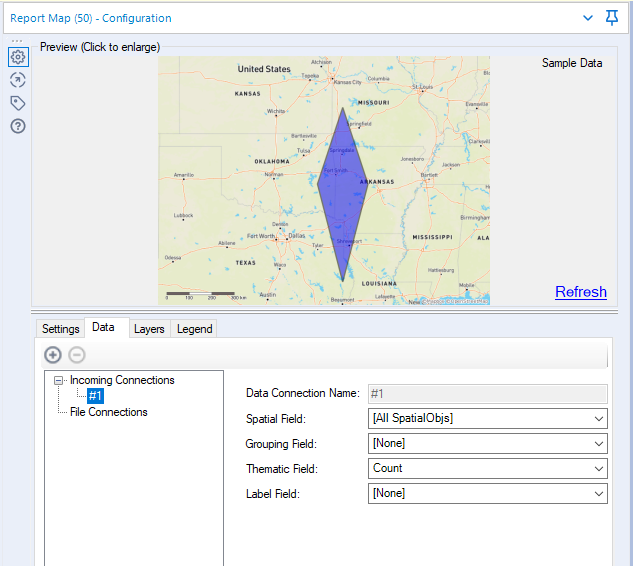Viewport: 633px width, 566px height.
Task: Click the Help question mark icon
Action: pos(18,126)
